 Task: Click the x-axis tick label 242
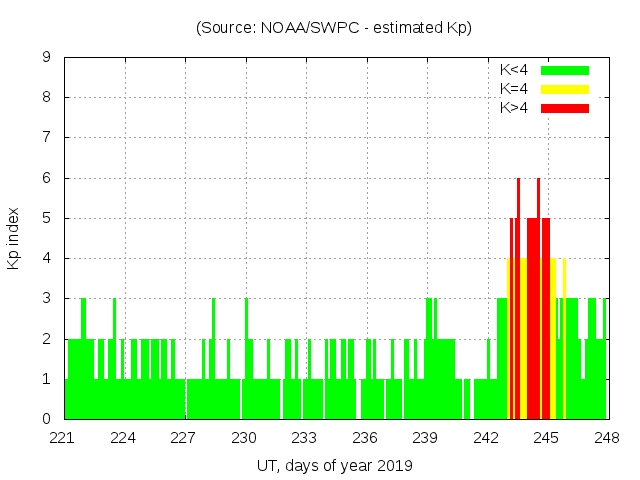(x=486, y=438)
